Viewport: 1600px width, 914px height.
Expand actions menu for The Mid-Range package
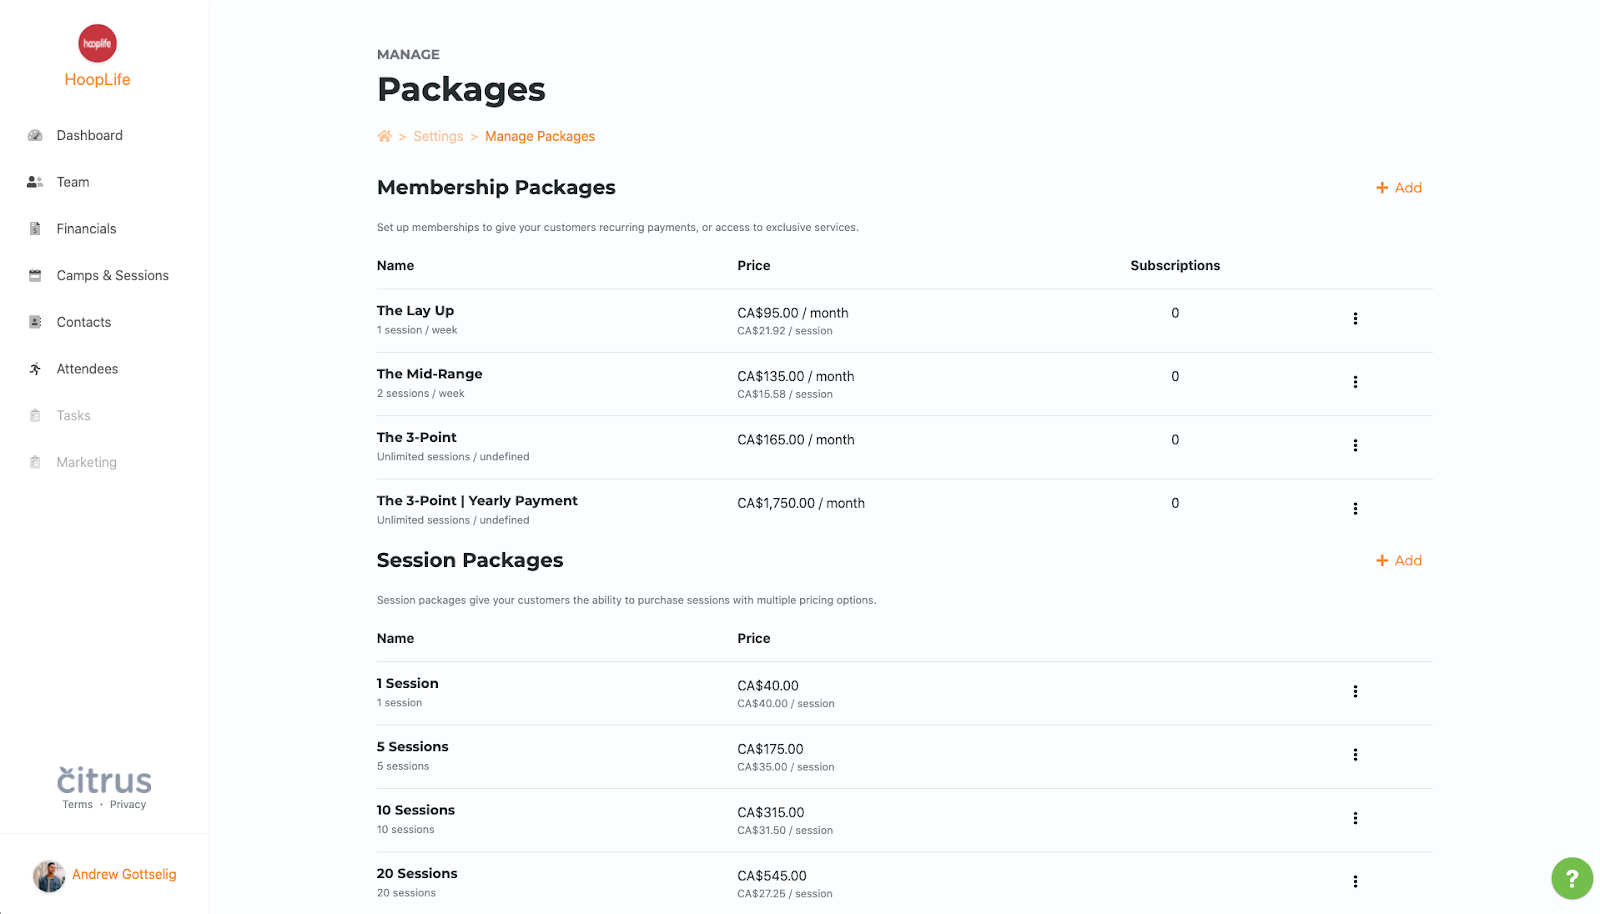(1355, 382)
